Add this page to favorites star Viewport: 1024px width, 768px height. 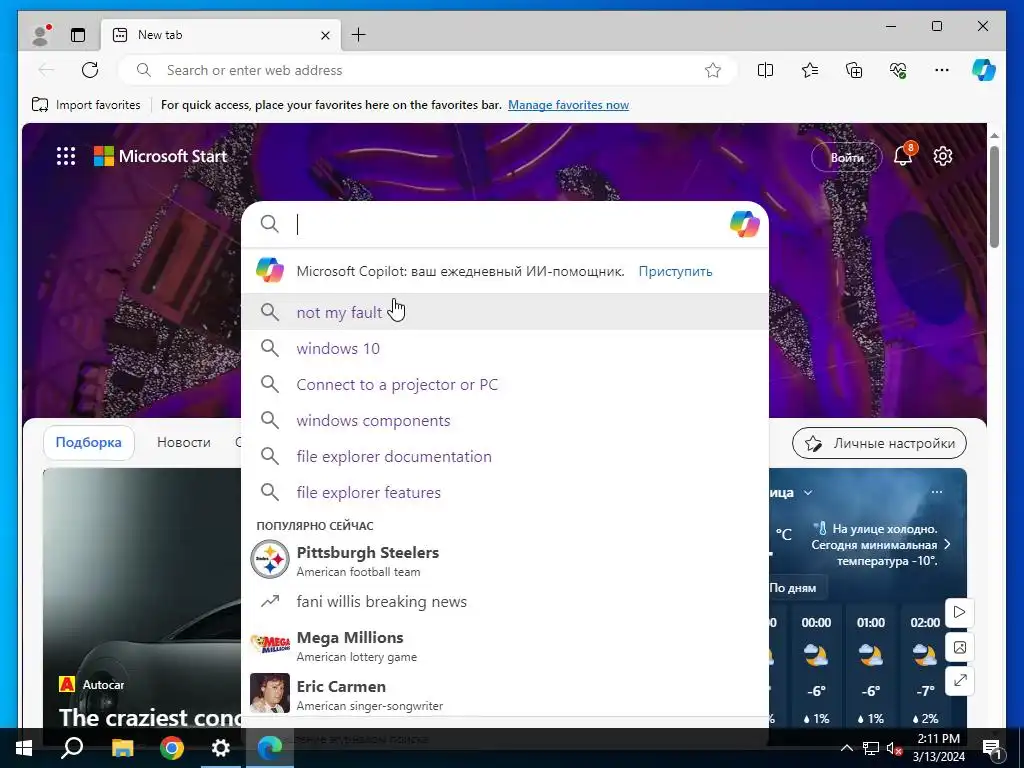tap(712, 70)
